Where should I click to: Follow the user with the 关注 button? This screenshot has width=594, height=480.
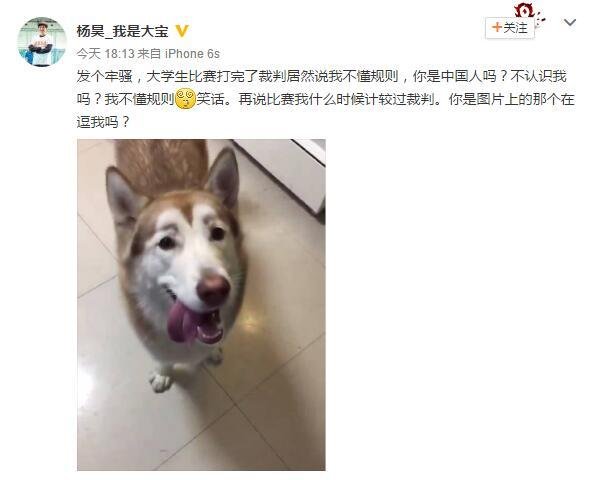[510, 28]
